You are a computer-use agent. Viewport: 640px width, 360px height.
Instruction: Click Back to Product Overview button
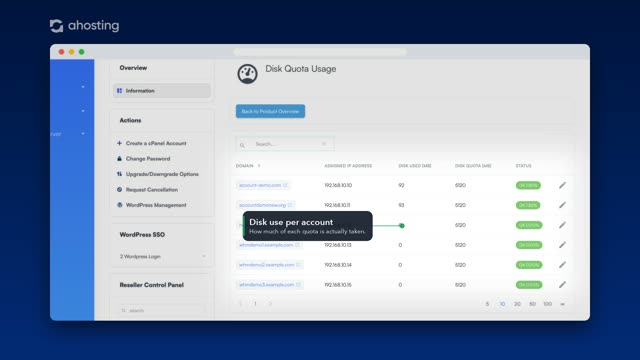click(x=270, y=111)
